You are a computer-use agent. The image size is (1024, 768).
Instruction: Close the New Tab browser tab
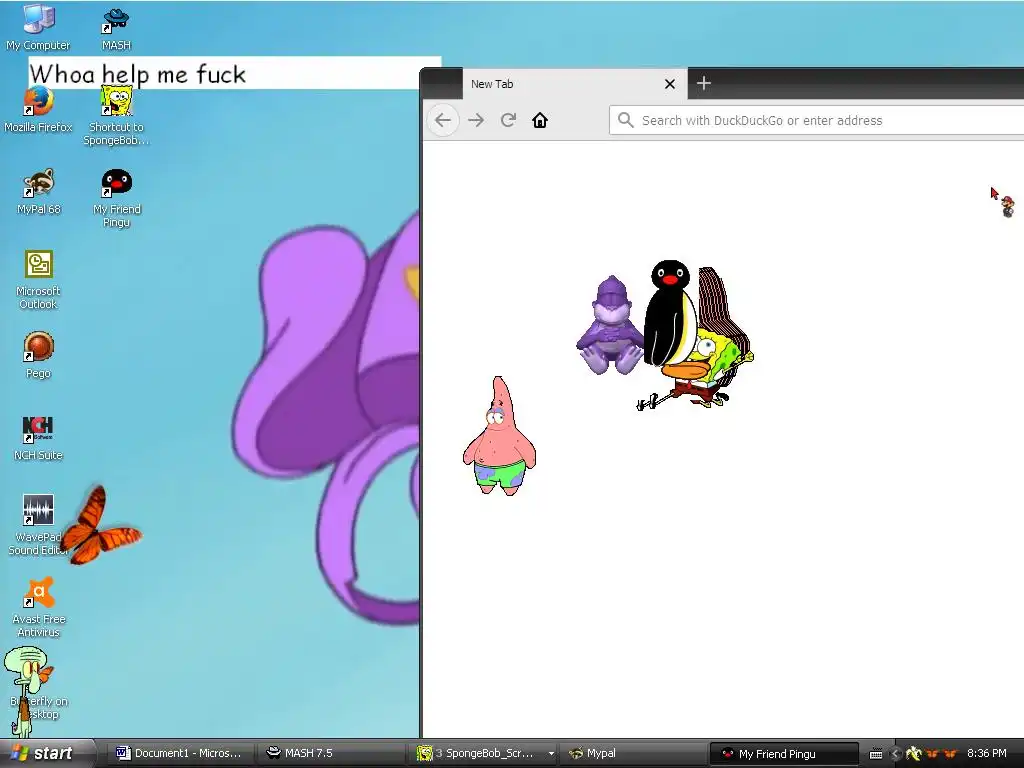[669, 84]
